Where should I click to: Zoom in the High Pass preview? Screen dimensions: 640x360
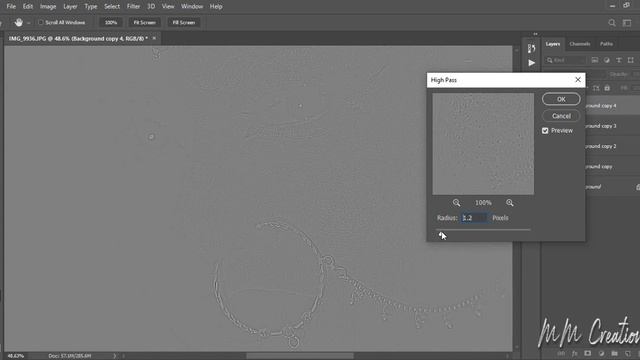(510, 203)
